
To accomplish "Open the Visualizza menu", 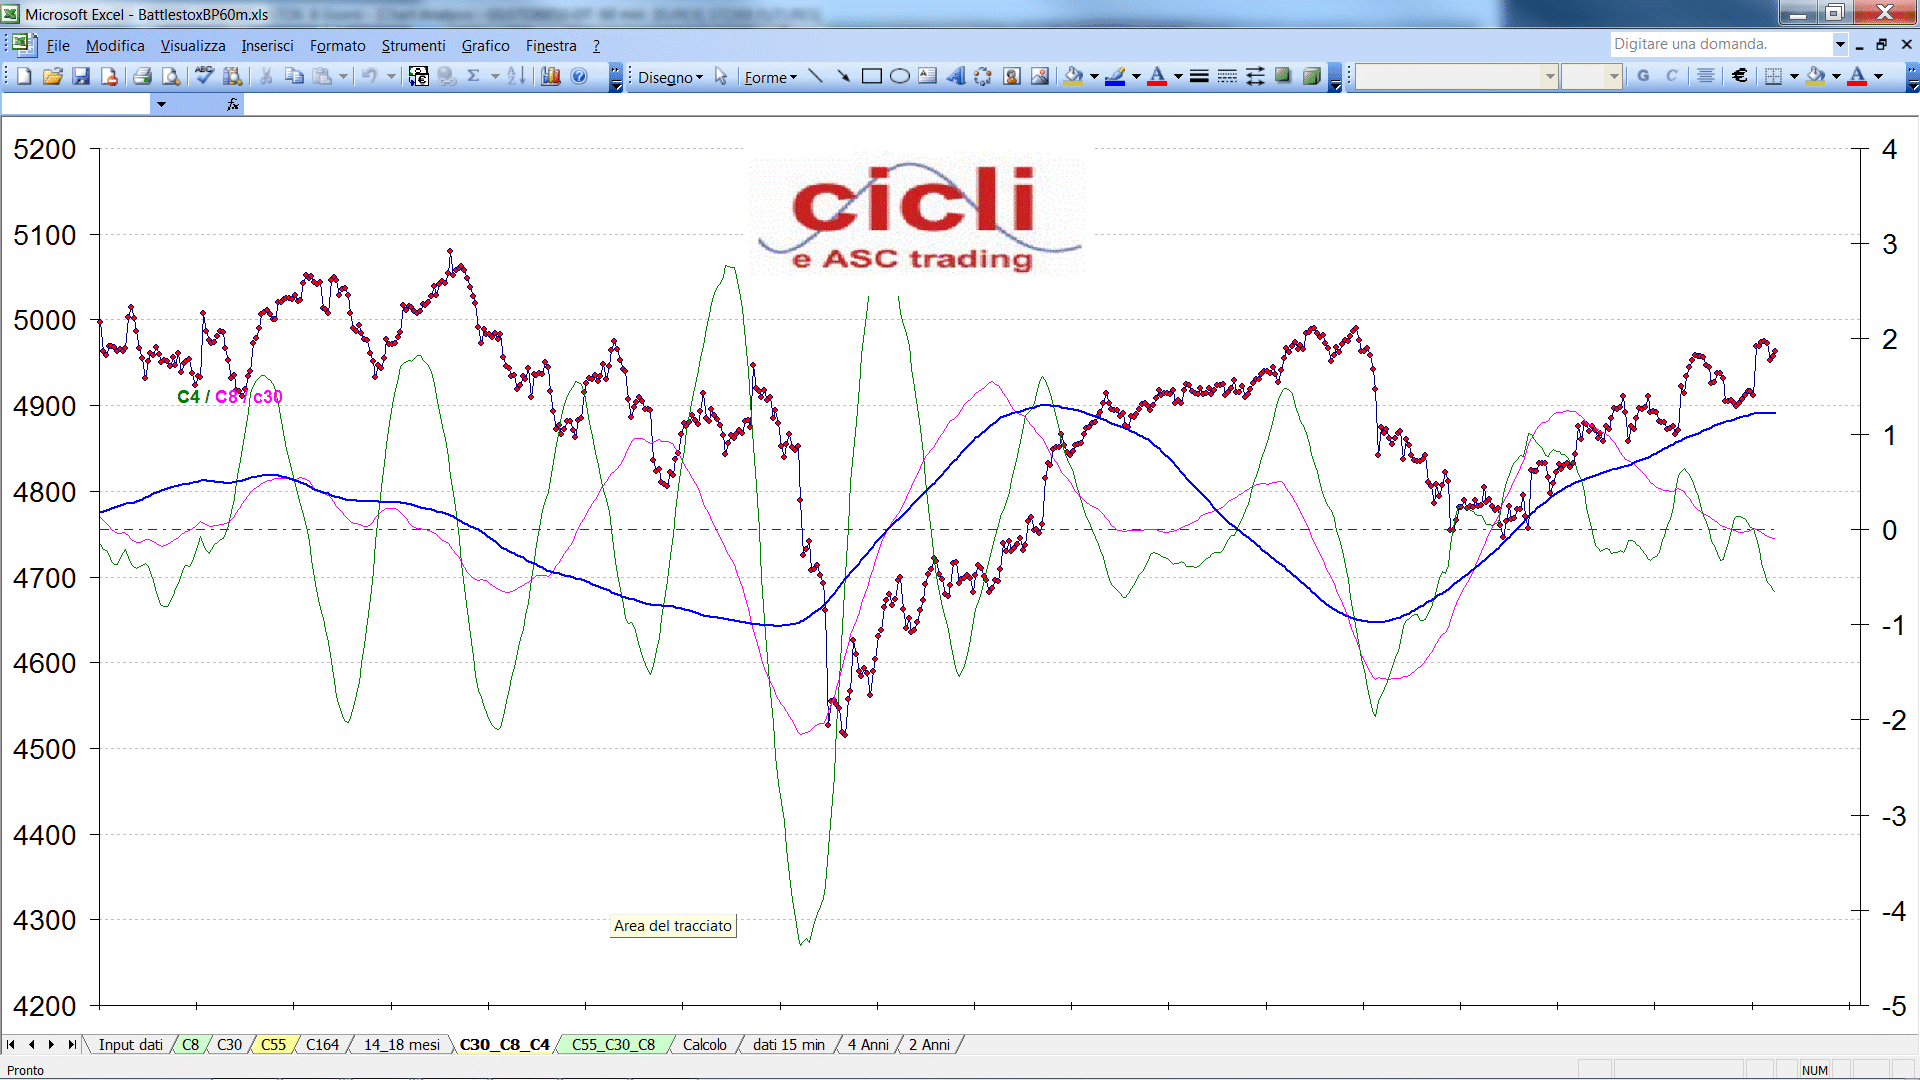I will click(x=193, y=46).
